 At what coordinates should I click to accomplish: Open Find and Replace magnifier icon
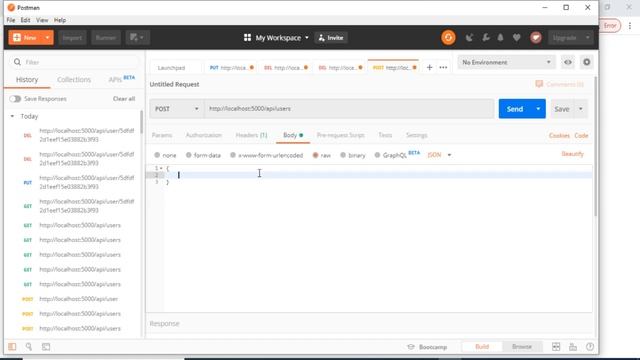point(29,347)
